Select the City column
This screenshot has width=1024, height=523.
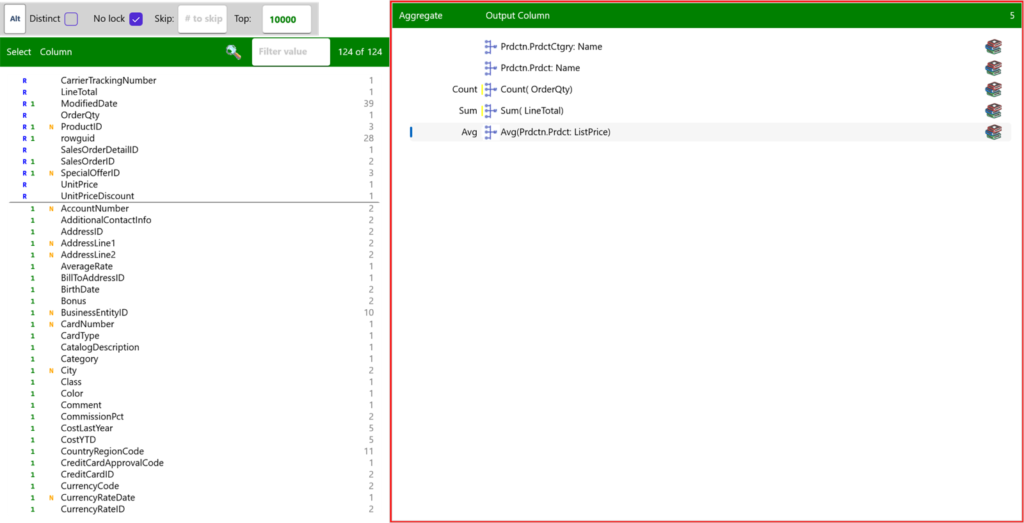pos(69,370)
